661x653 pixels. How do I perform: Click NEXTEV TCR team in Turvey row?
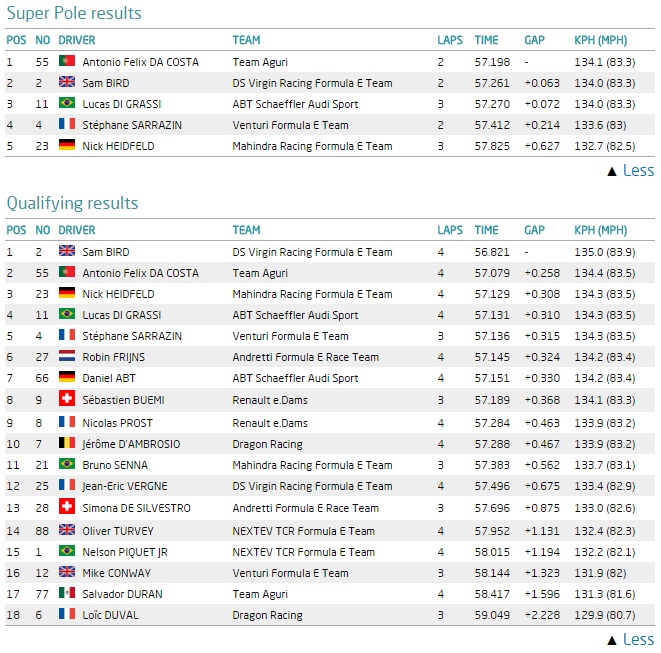(x=304, y=531)
